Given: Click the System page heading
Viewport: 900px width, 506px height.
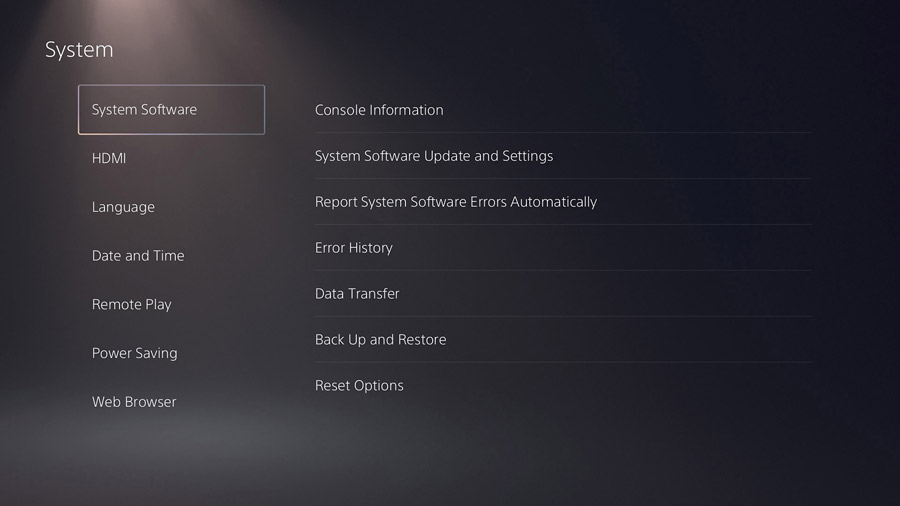Looking at the screenshot, I should (x=79, y=49).
